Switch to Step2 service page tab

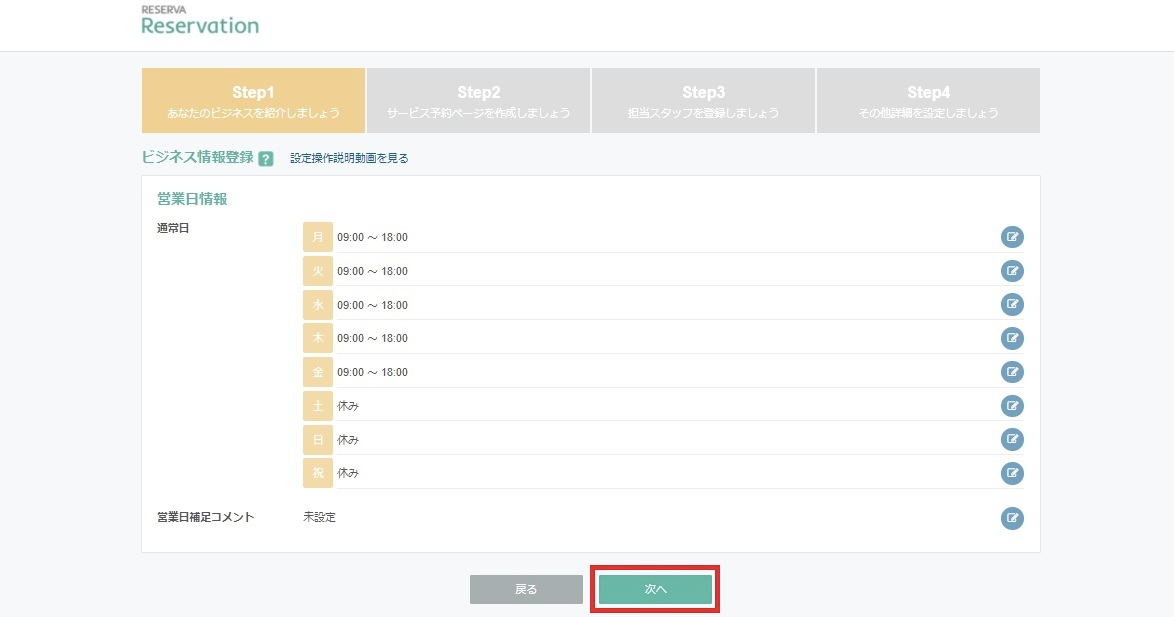click(478, 101)
